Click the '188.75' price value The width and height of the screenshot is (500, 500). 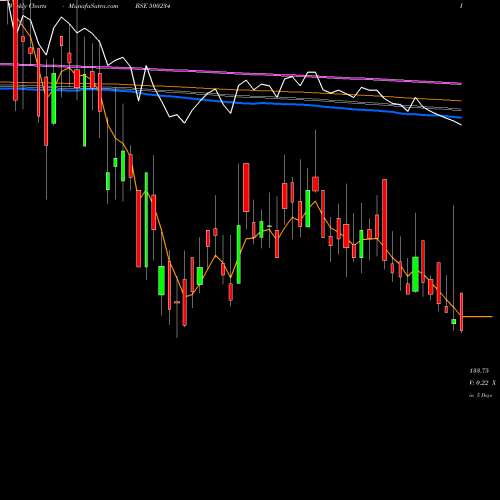[x=479, y=371]
